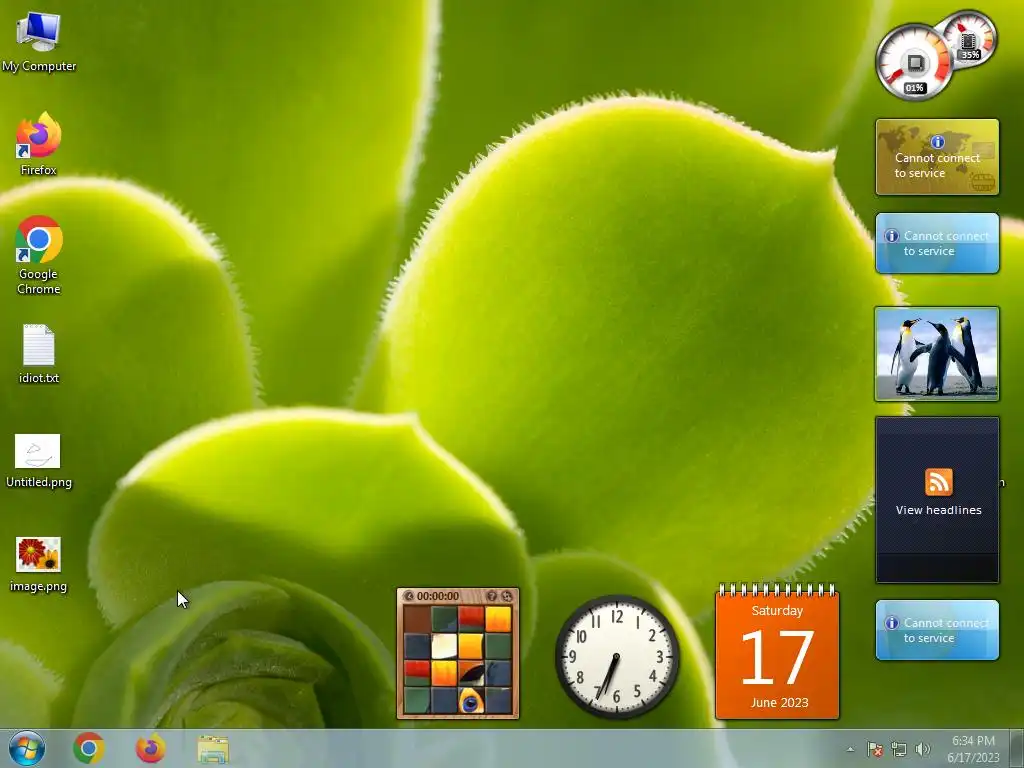Select the image.png flower thumbnail icon
Viewport: 1024px width, 768px height.
(x=39, y=564)
